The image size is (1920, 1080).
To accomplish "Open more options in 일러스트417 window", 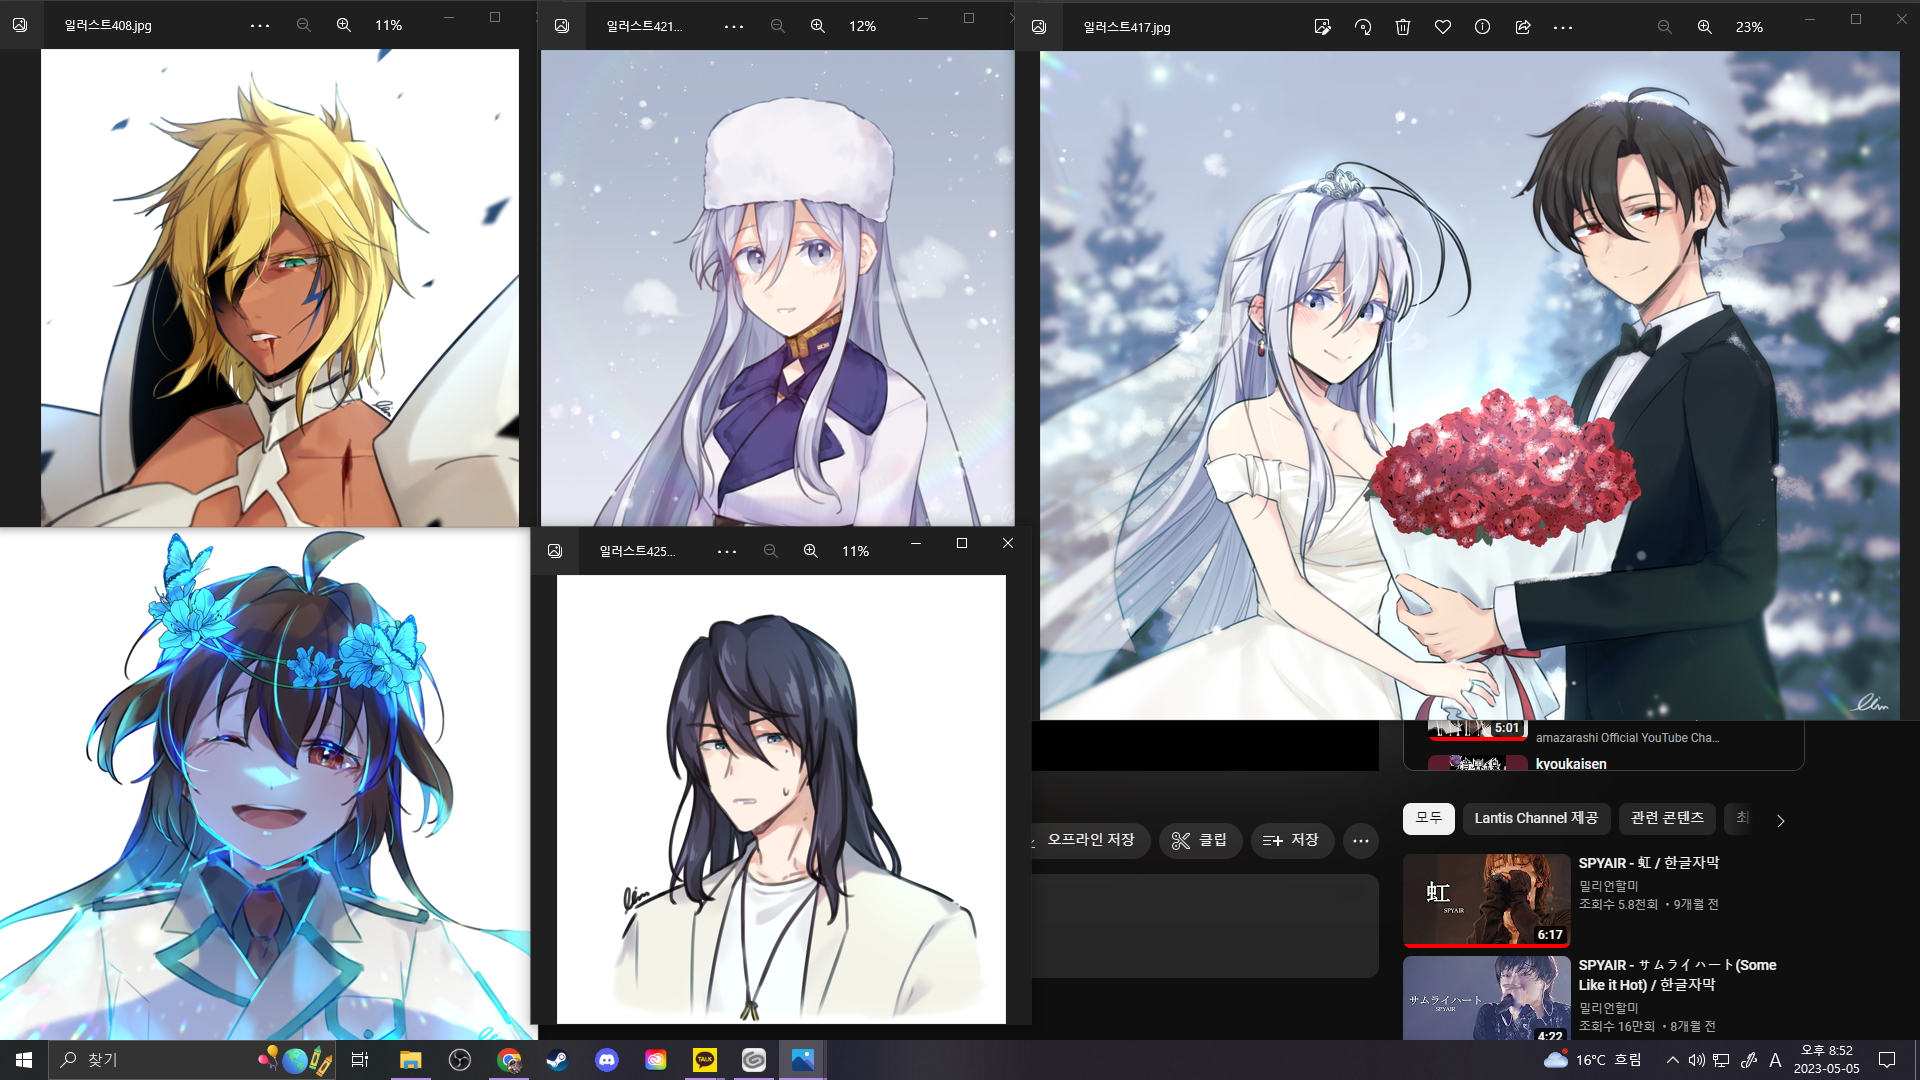I will pos(1563,27).
